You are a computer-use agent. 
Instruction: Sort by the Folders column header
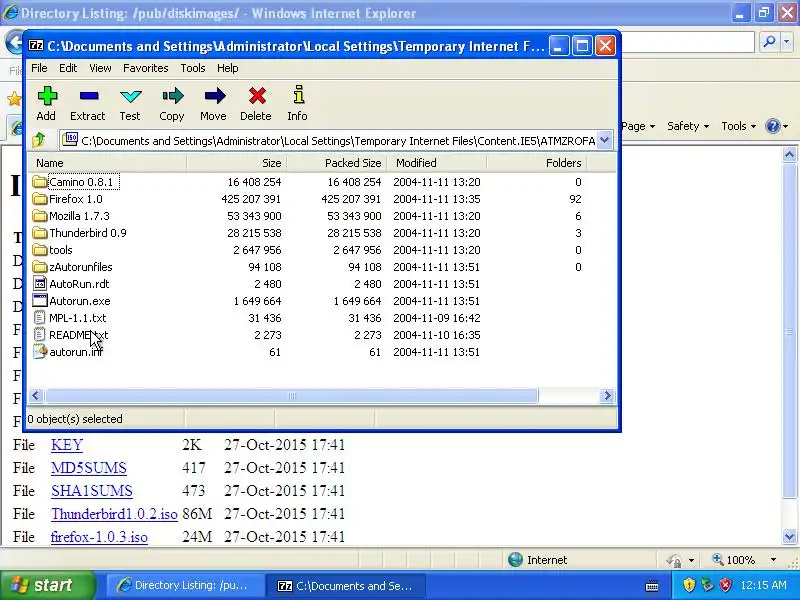537,163
